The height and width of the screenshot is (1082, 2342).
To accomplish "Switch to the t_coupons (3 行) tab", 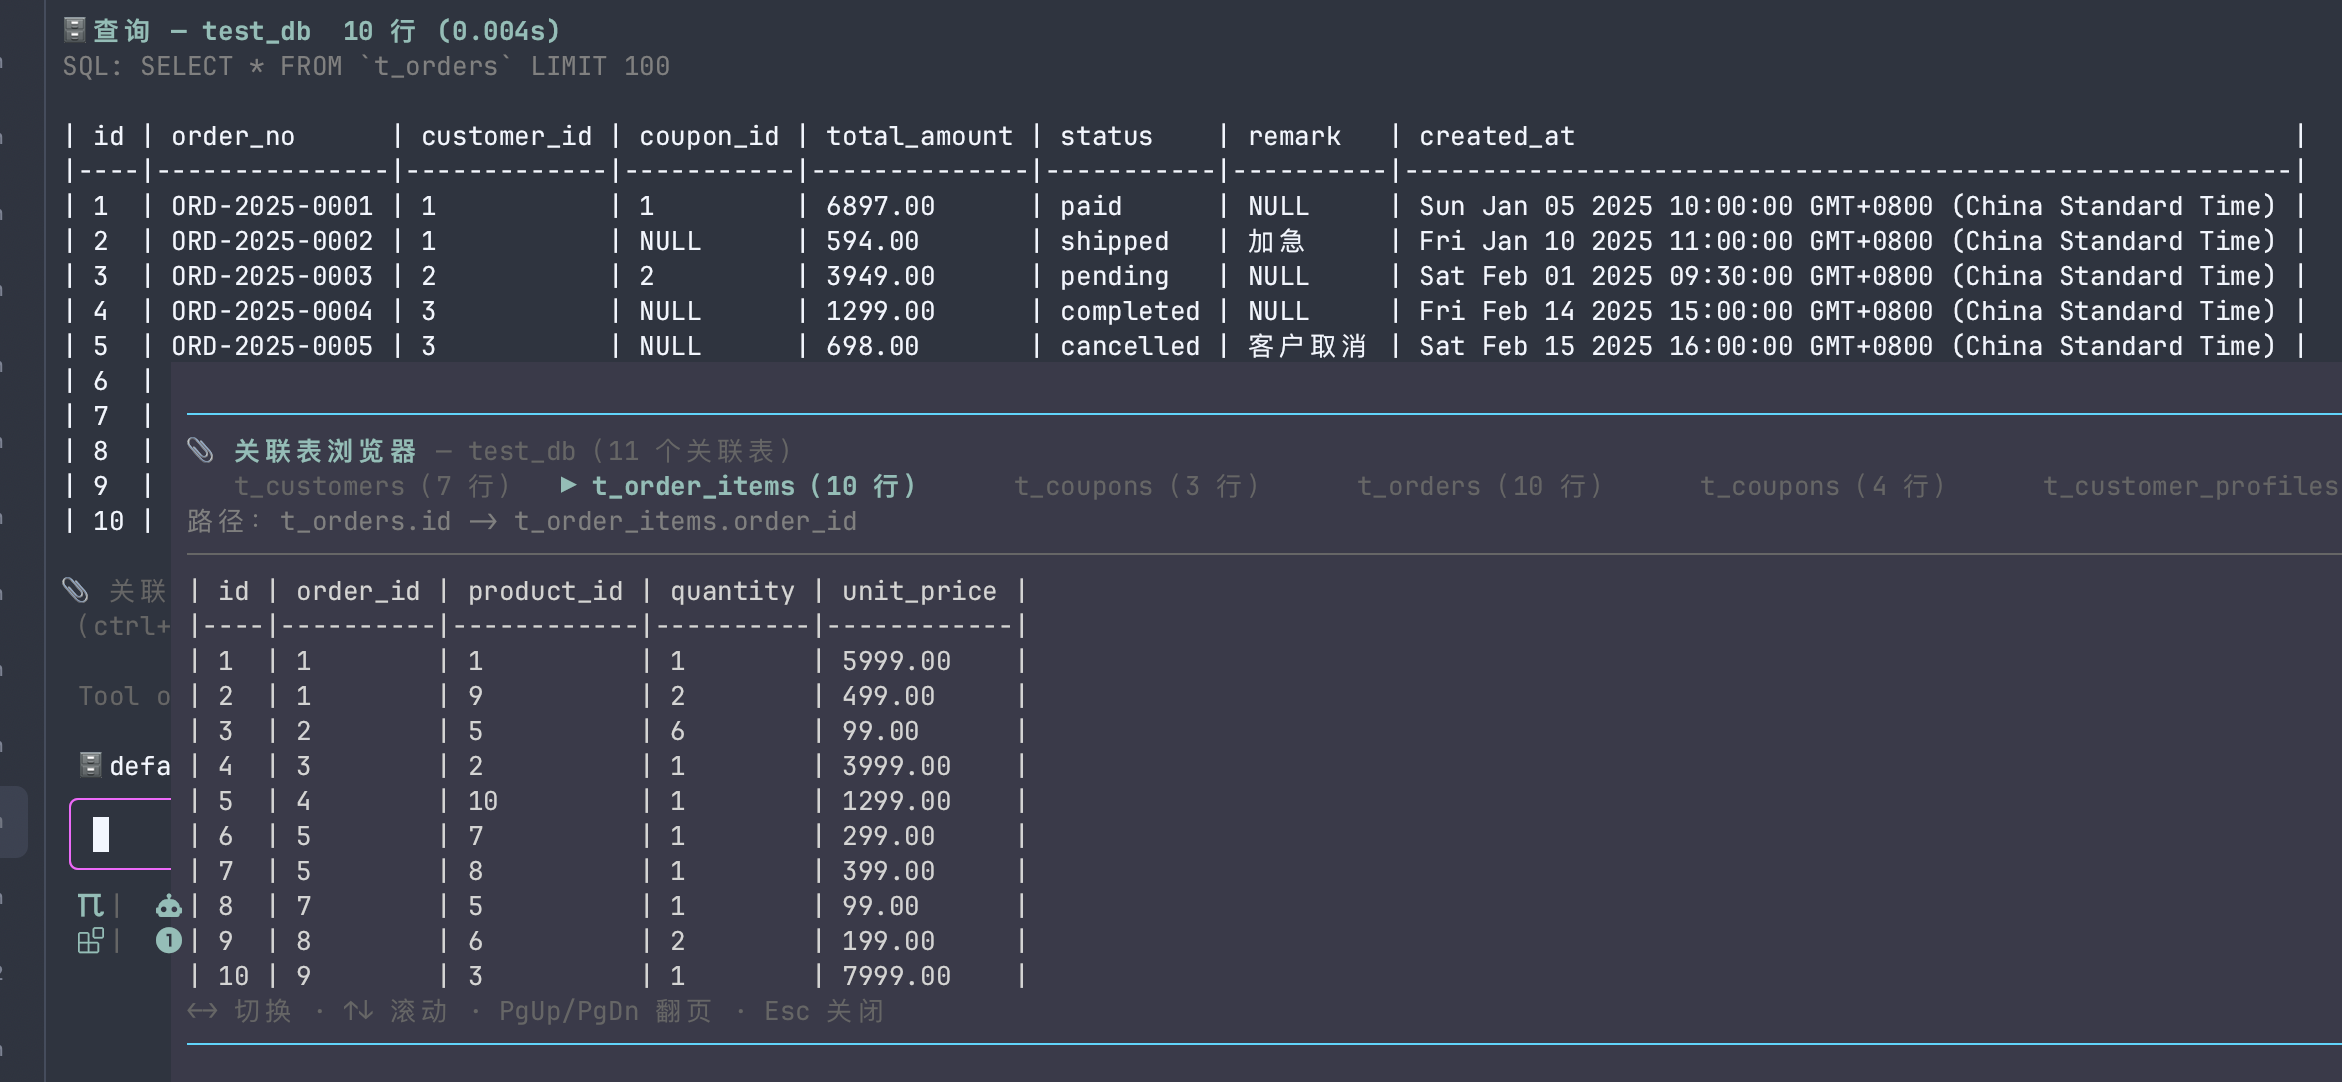I will pos(1137,486).
